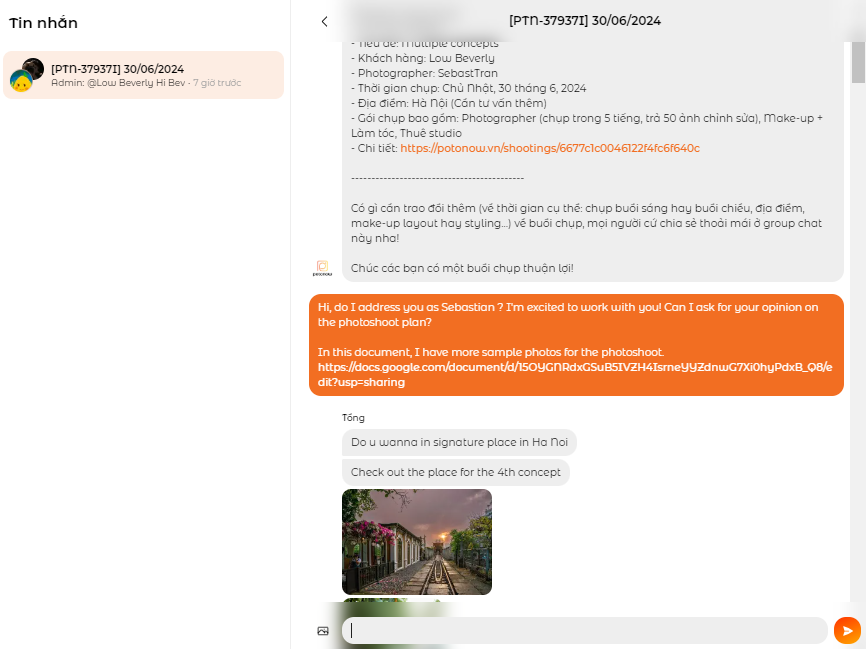Click the 'Tổng' label above the suggestions
866x649 pixels.
coord(353,417)
